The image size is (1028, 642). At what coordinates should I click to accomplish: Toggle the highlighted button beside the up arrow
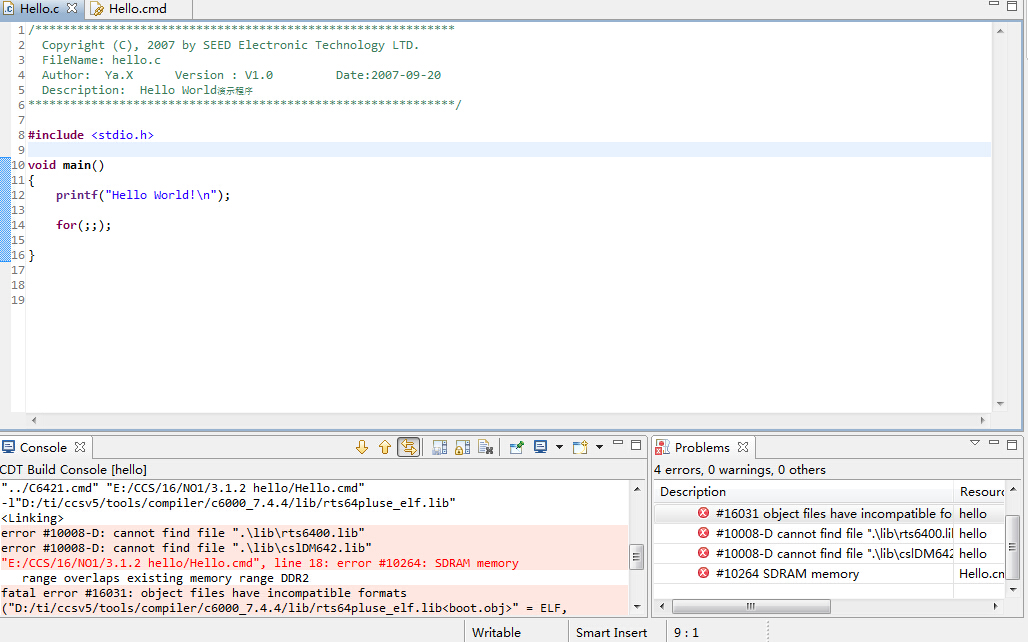click(409, 448)
